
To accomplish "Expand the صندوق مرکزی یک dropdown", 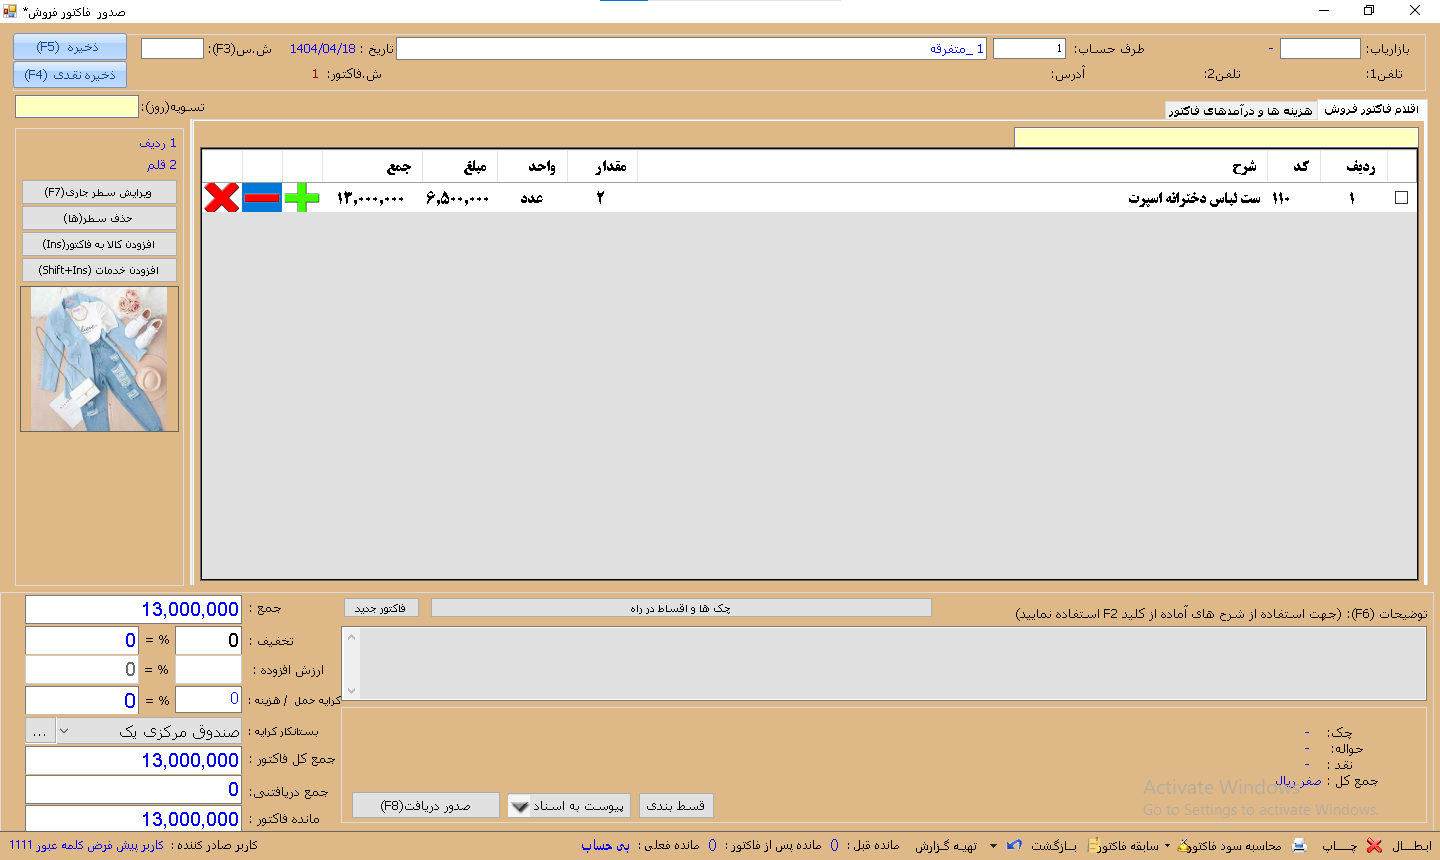I will click(65, 731).
